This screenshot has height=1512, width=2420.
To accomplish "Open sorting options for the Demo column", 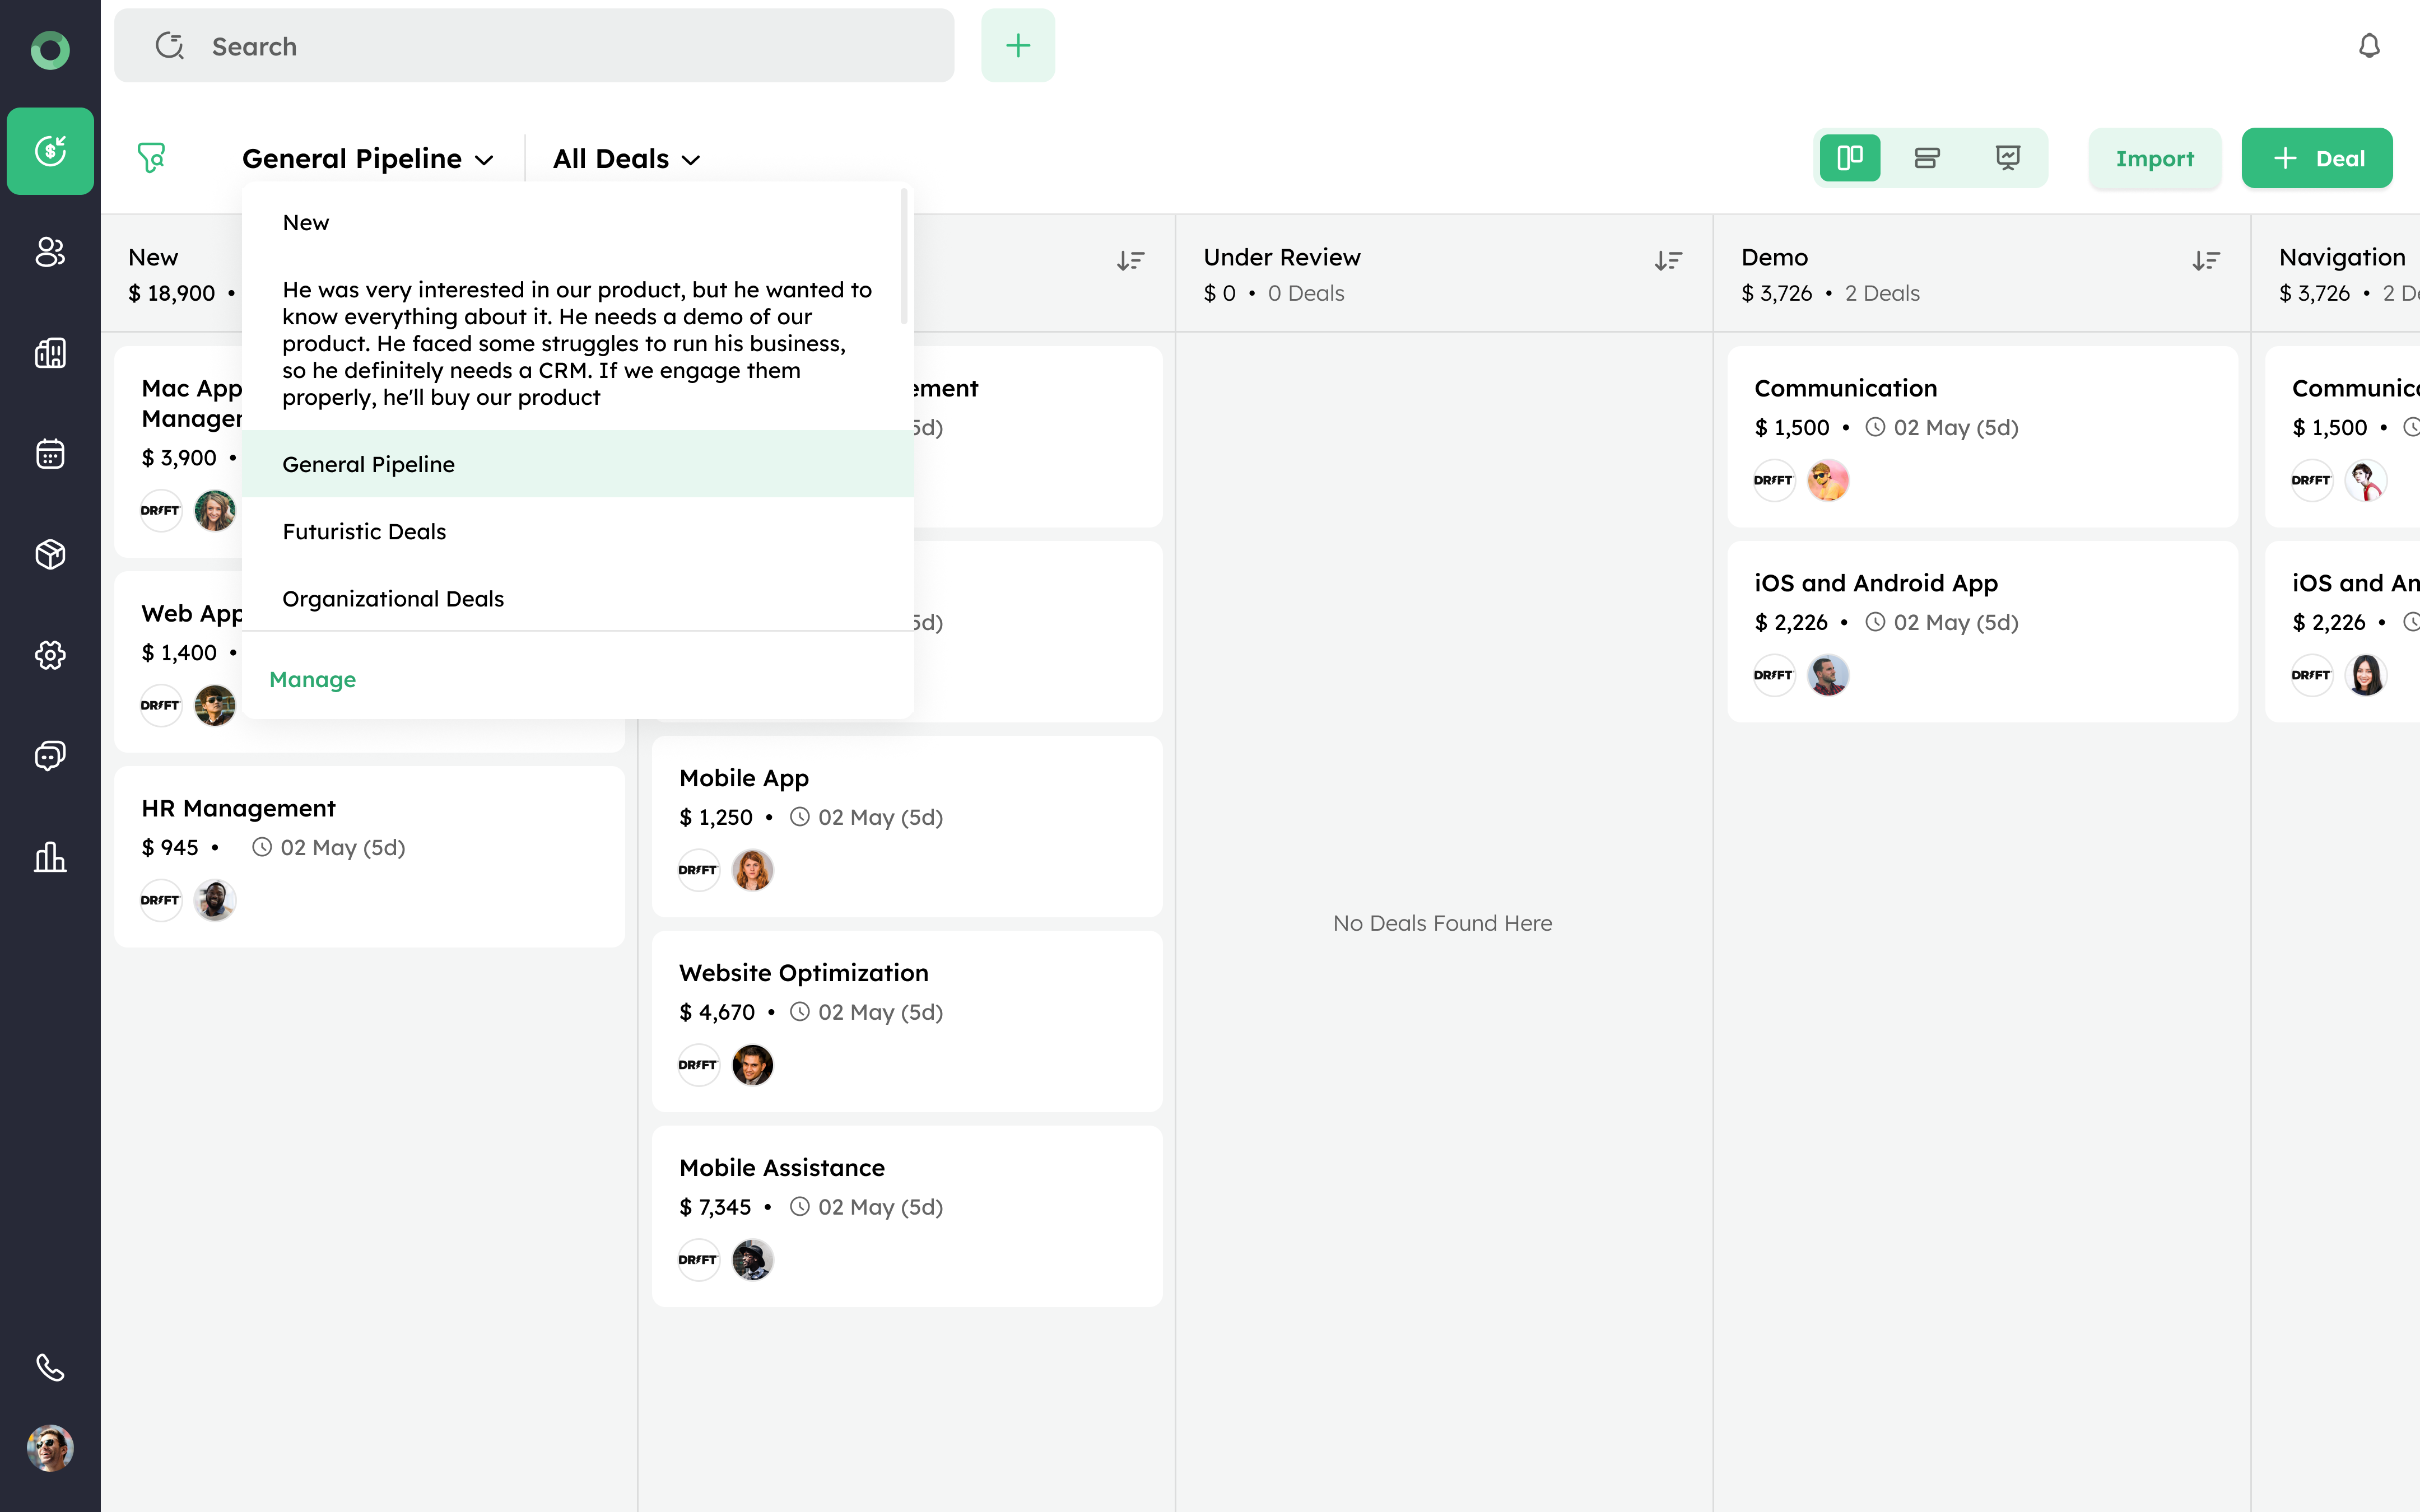I will [2205, 260].
